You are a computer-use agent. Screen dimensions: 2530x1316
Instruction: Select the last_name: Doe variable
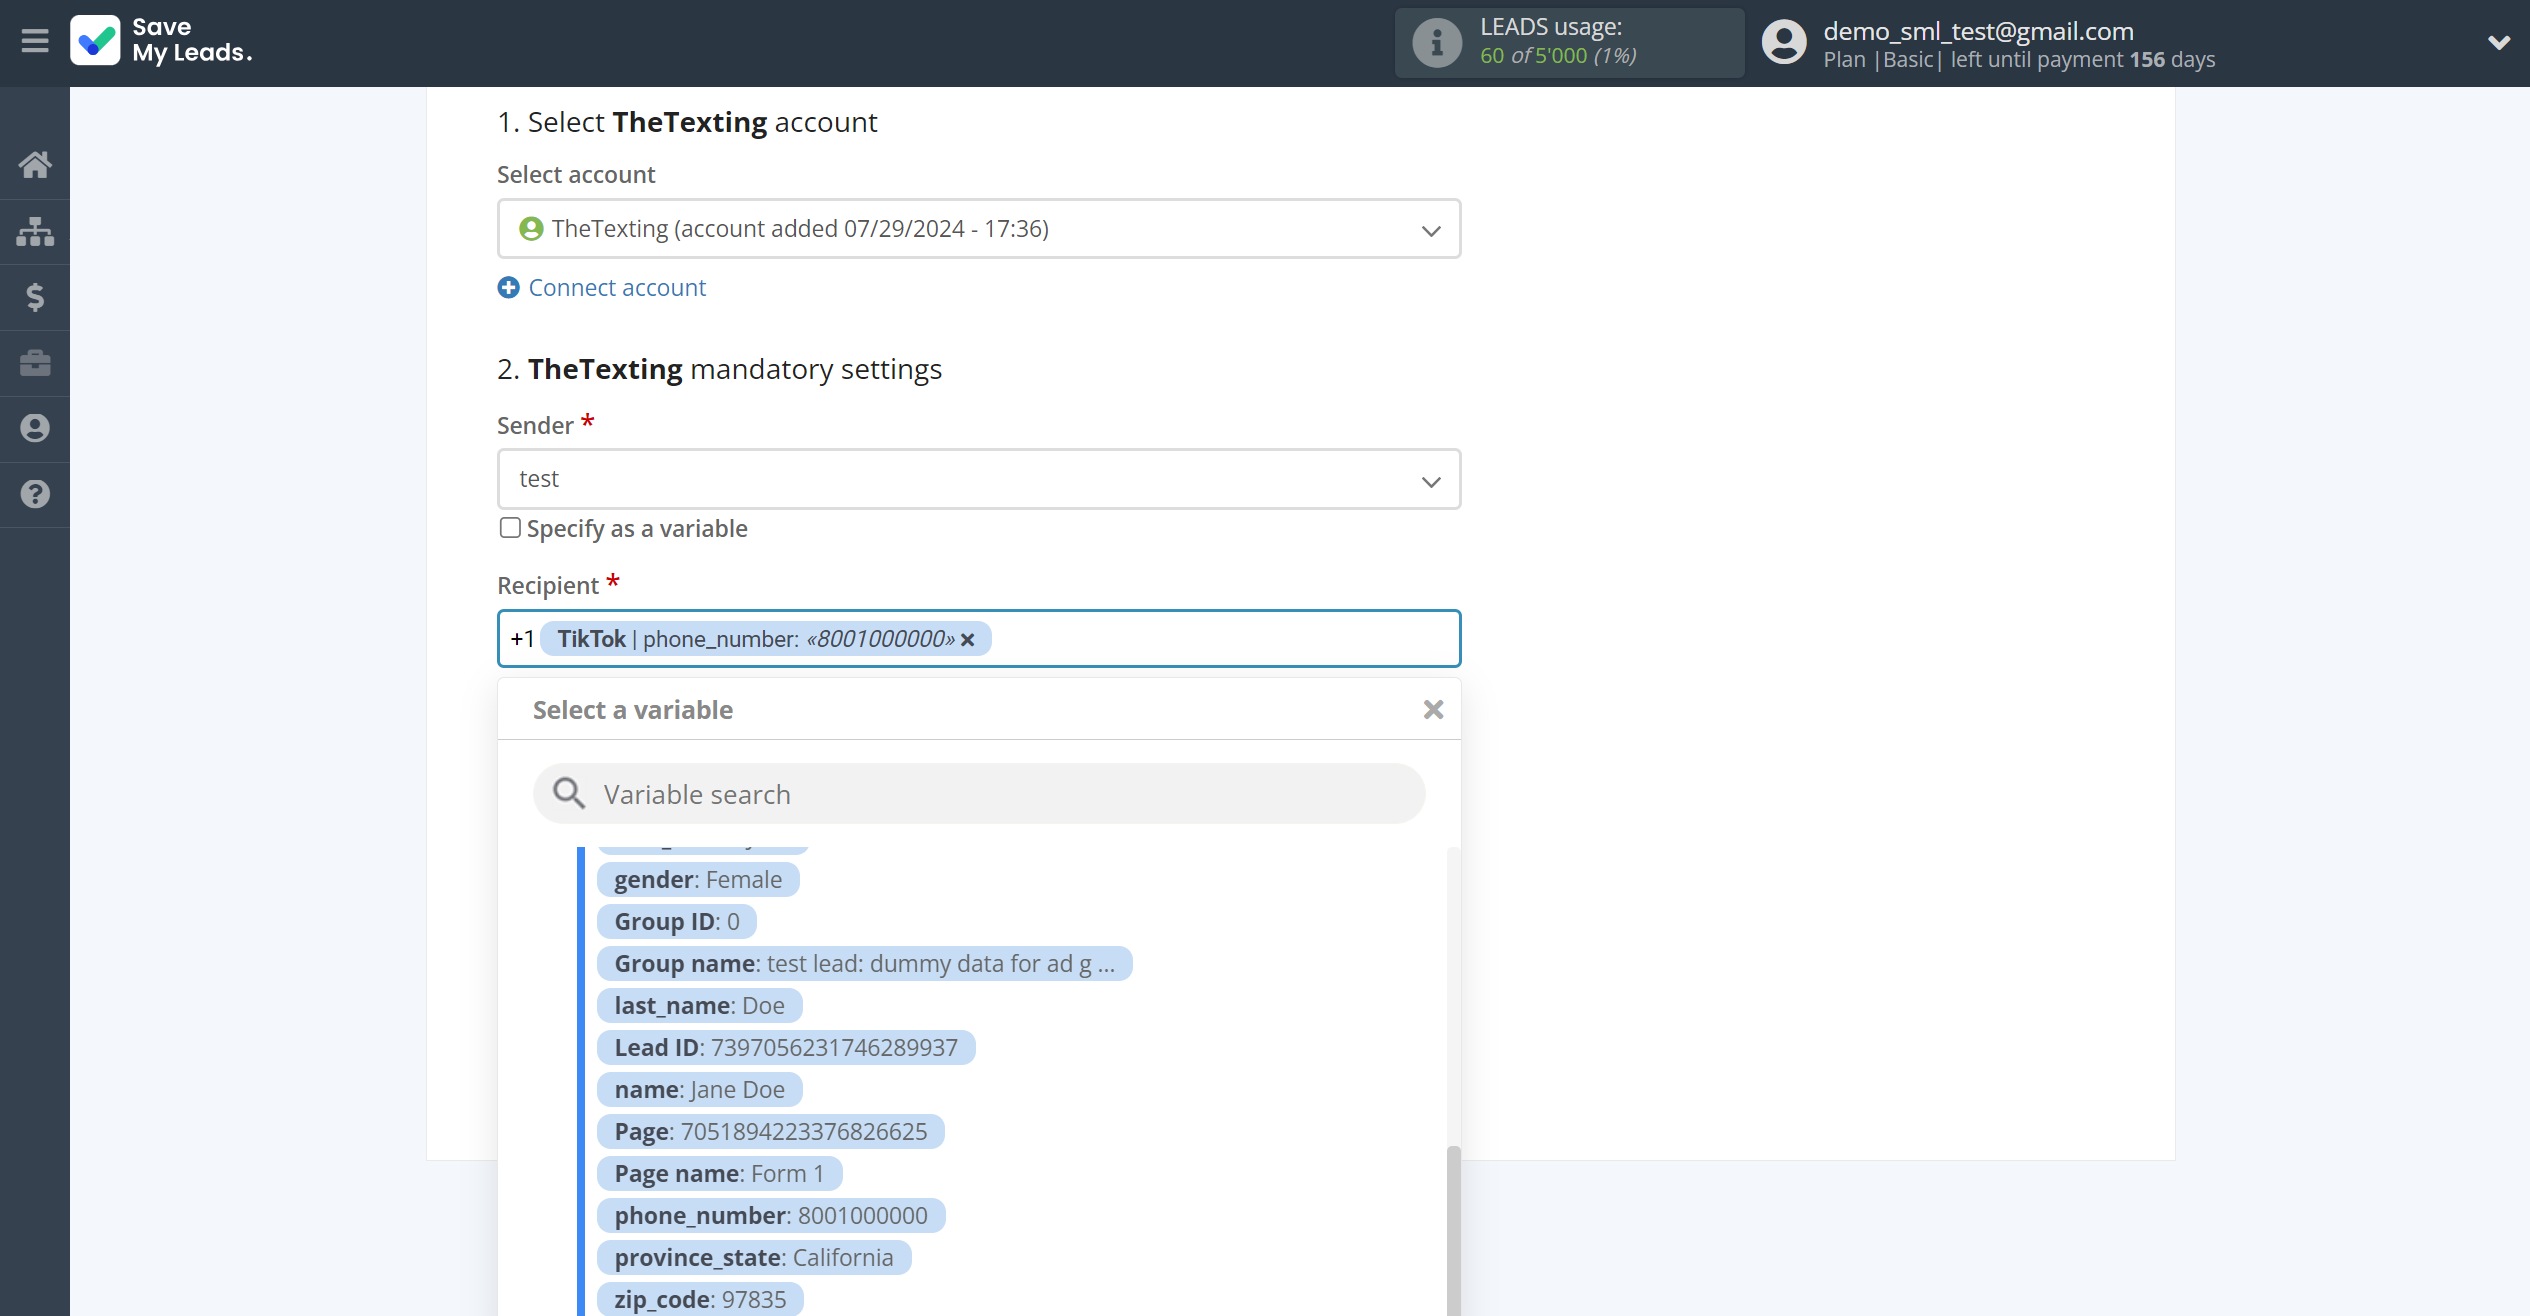tap(700, 1006)
